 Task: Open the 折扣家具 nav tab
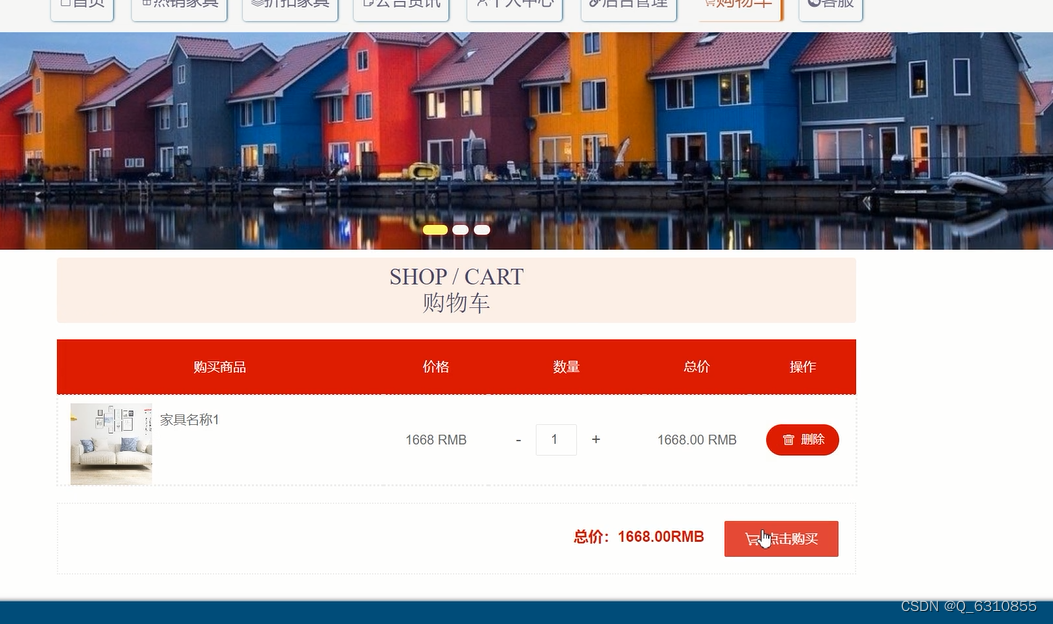coord(290,7)
